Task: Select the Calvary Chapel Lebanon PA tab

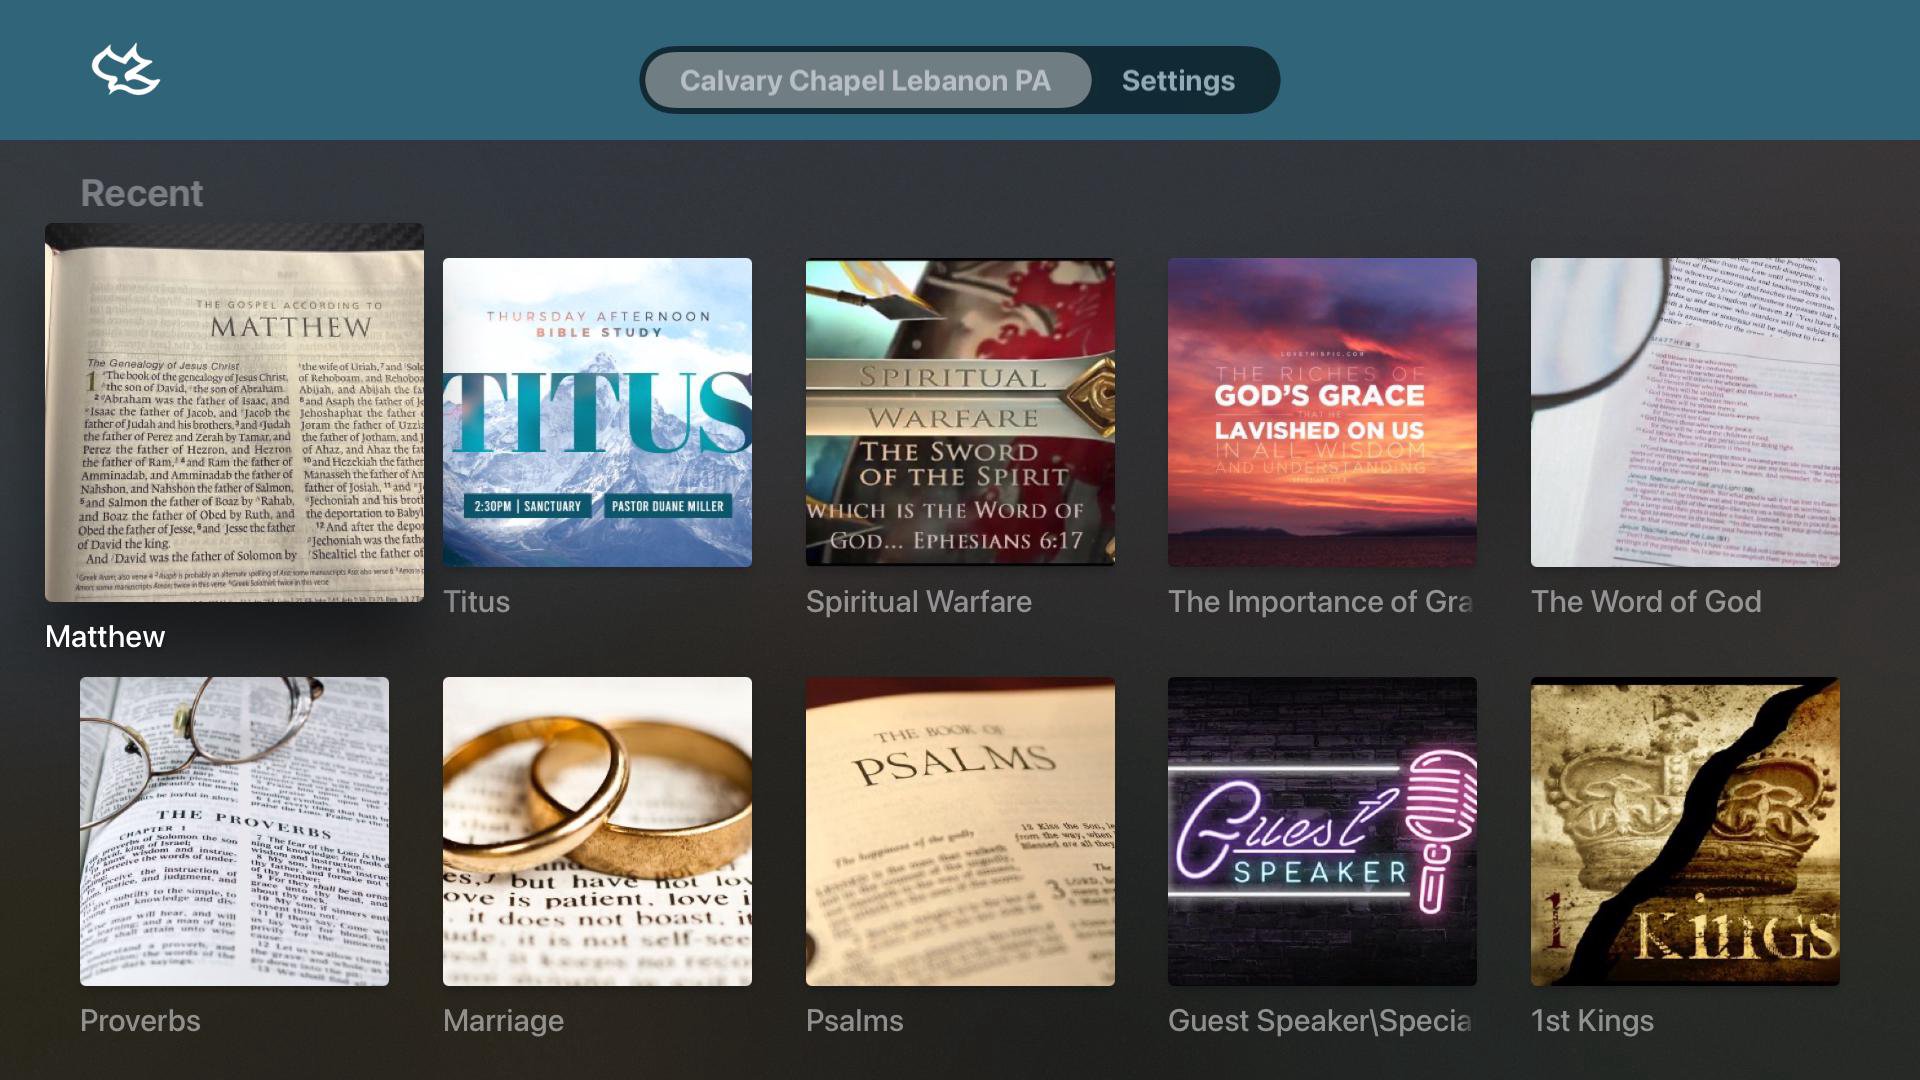Action: click(x=867, y=80)
